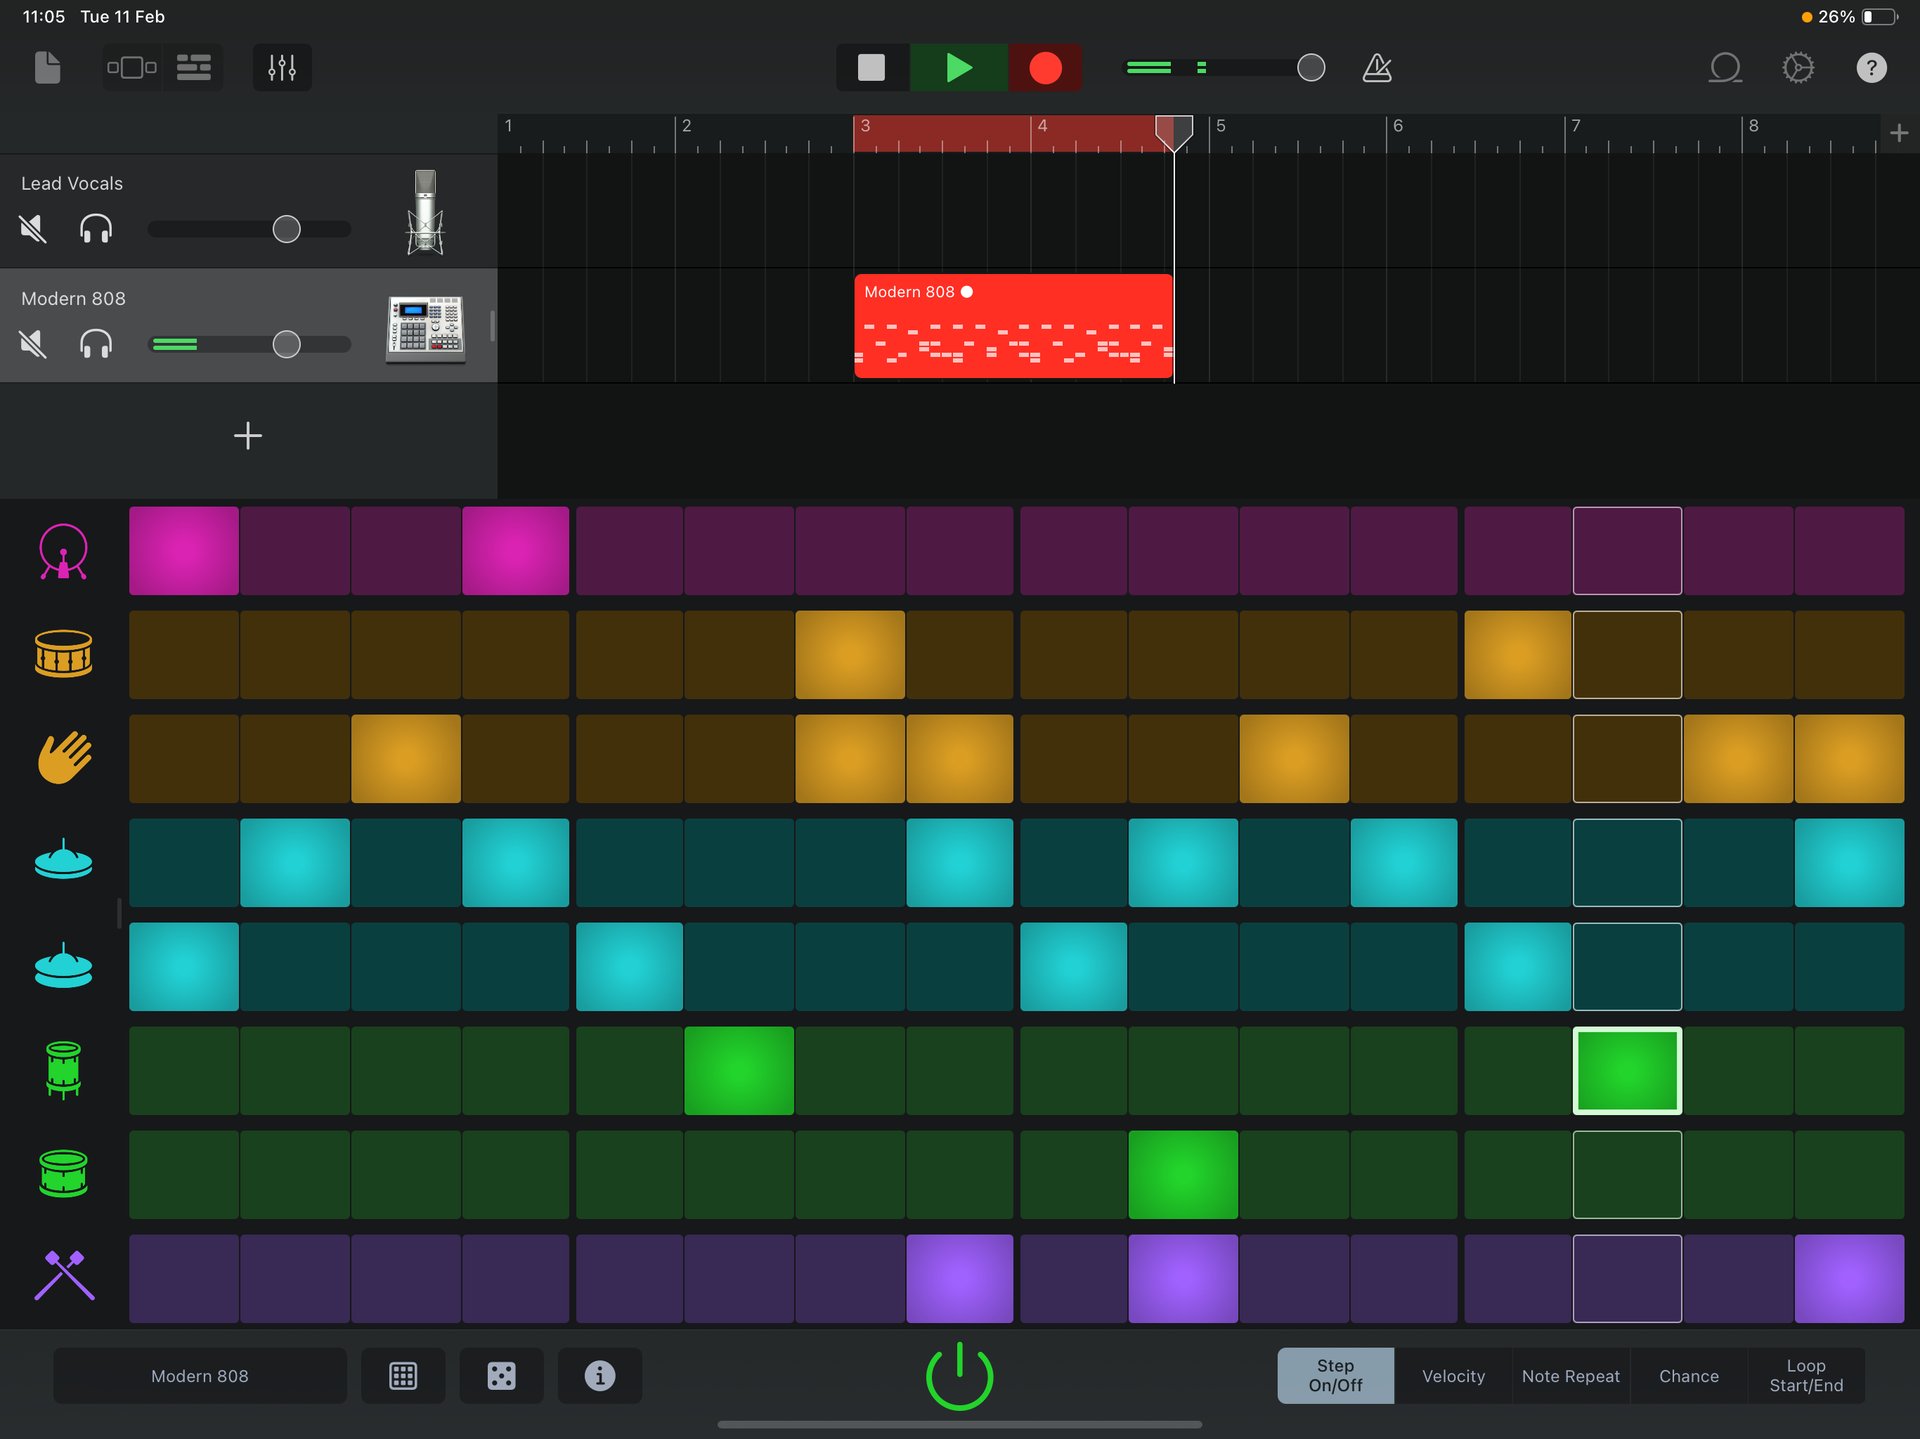Select the Modern 808 red region
The image size is (1920, 1439).
1013,326
